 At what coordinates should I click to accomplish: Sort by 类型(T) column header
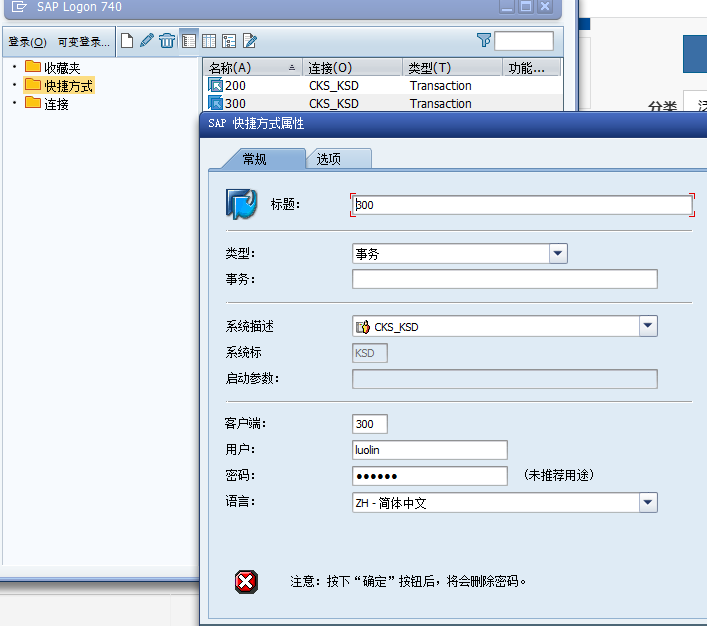click(x=452, y=68)
